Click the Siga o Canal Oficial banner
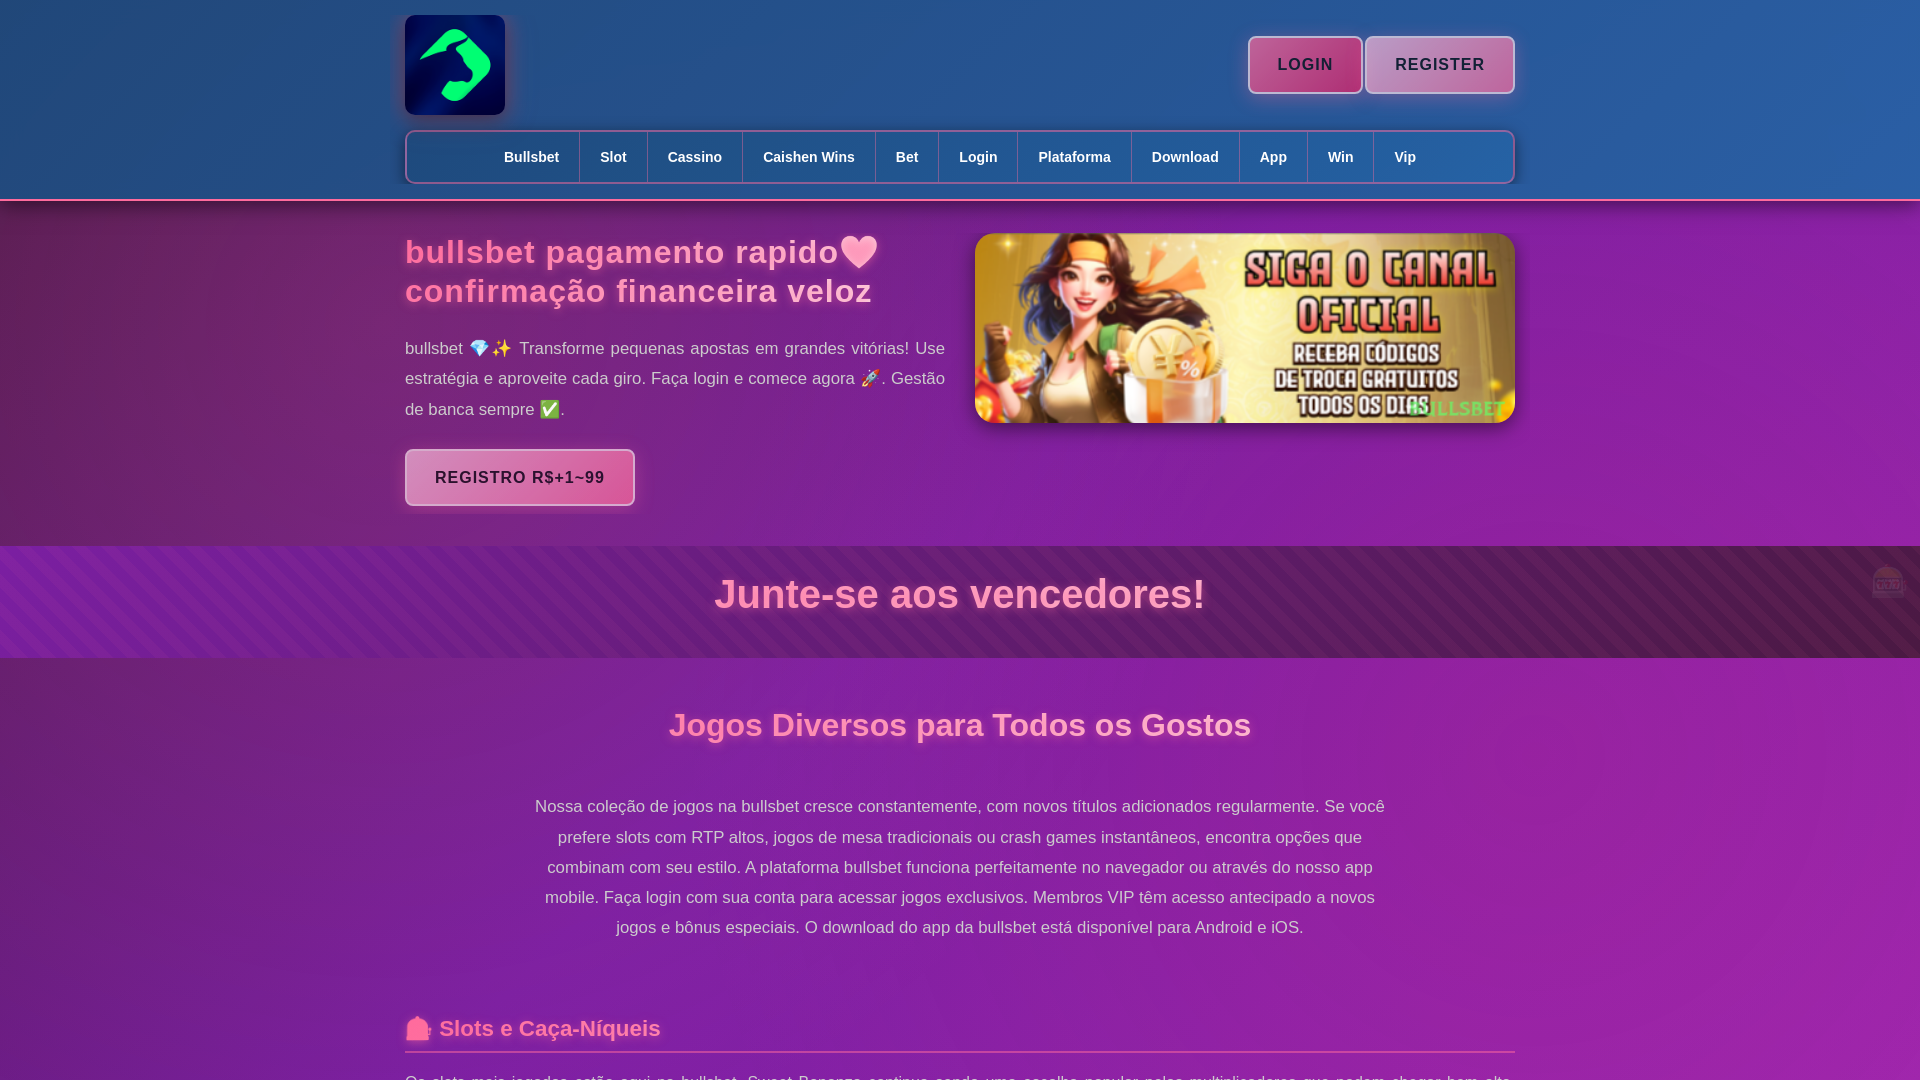Screen dimensions: 1920x1080 [1244, 328]
